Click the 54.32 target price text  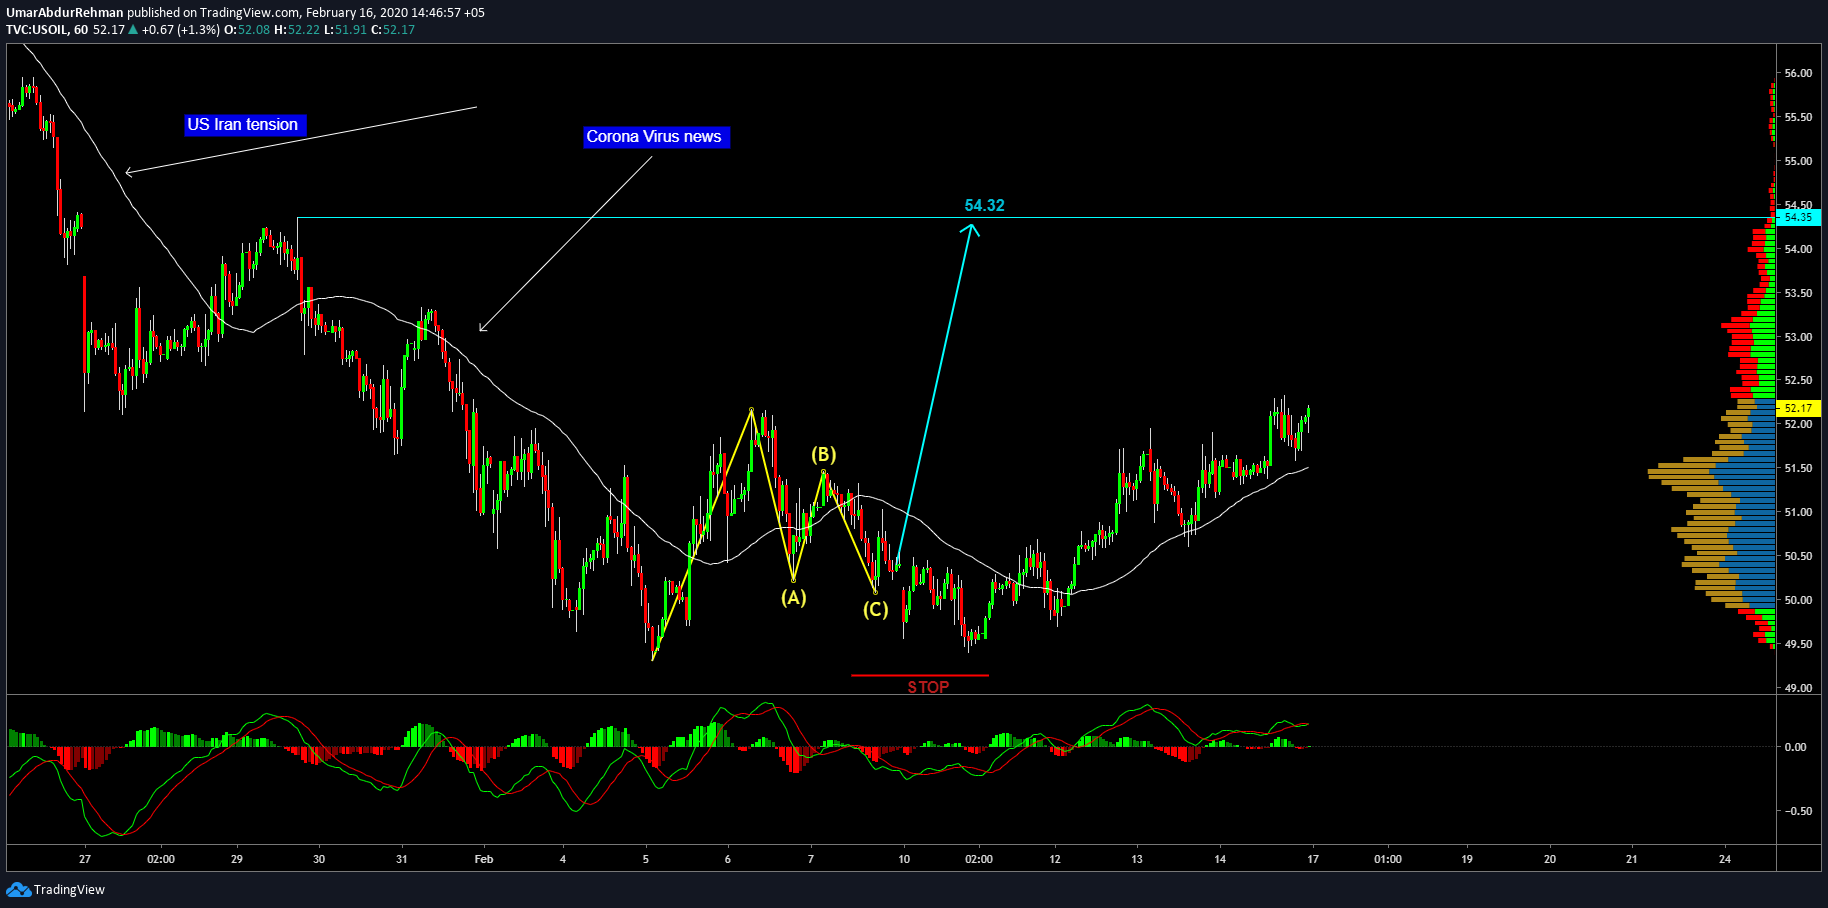point(984,206)
